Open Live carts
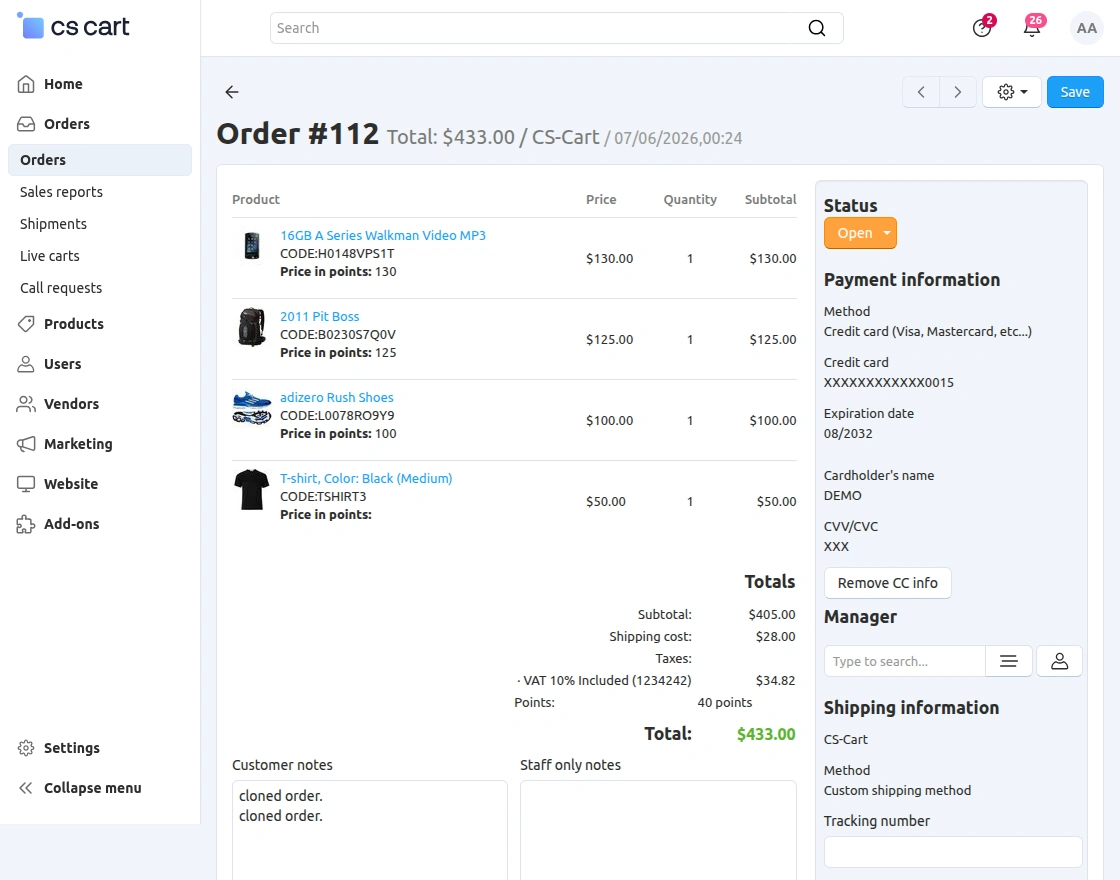The width and height of the screenshot is (1120, 880). click(x=50, y=256)
